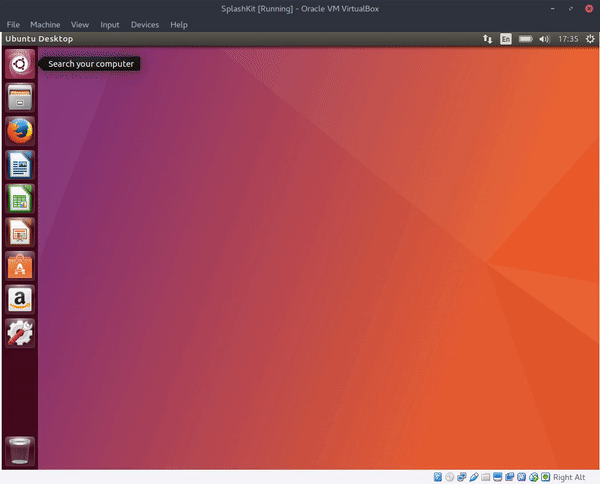Click the network adapters status bar icon

(x=461, y=477)
